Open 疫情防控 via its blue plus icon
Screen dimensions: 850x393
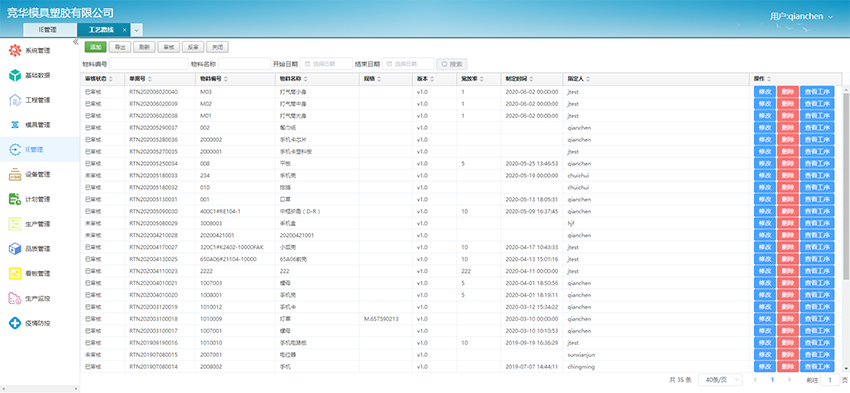click(x=15, y=324)
